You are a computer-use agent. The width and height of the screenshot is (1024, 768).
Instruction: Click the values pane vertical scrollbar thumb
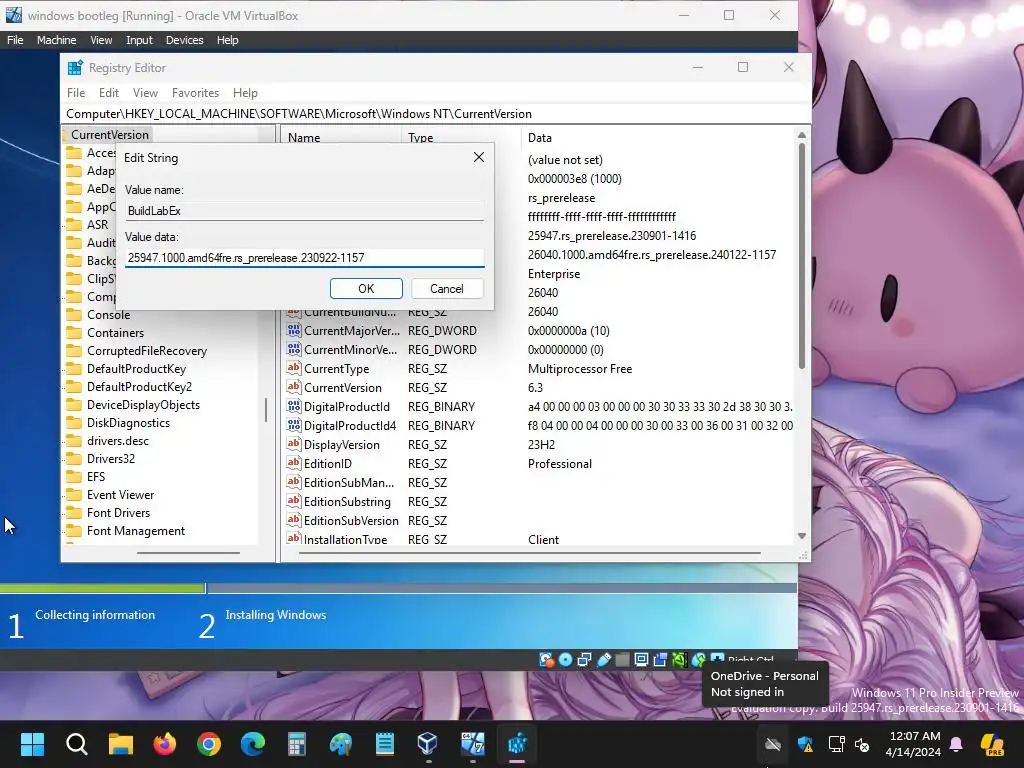(802, 256)
